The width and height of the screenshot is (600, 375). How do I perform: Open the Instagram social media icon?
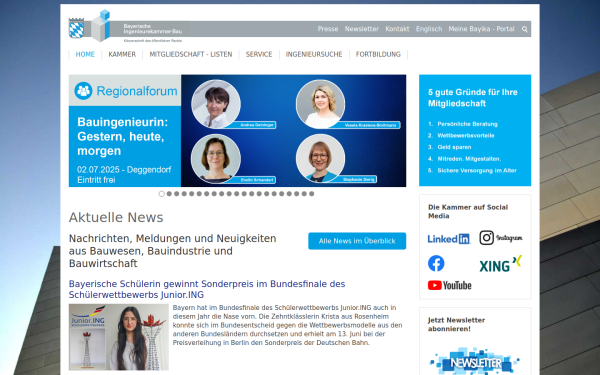(501, 238)
